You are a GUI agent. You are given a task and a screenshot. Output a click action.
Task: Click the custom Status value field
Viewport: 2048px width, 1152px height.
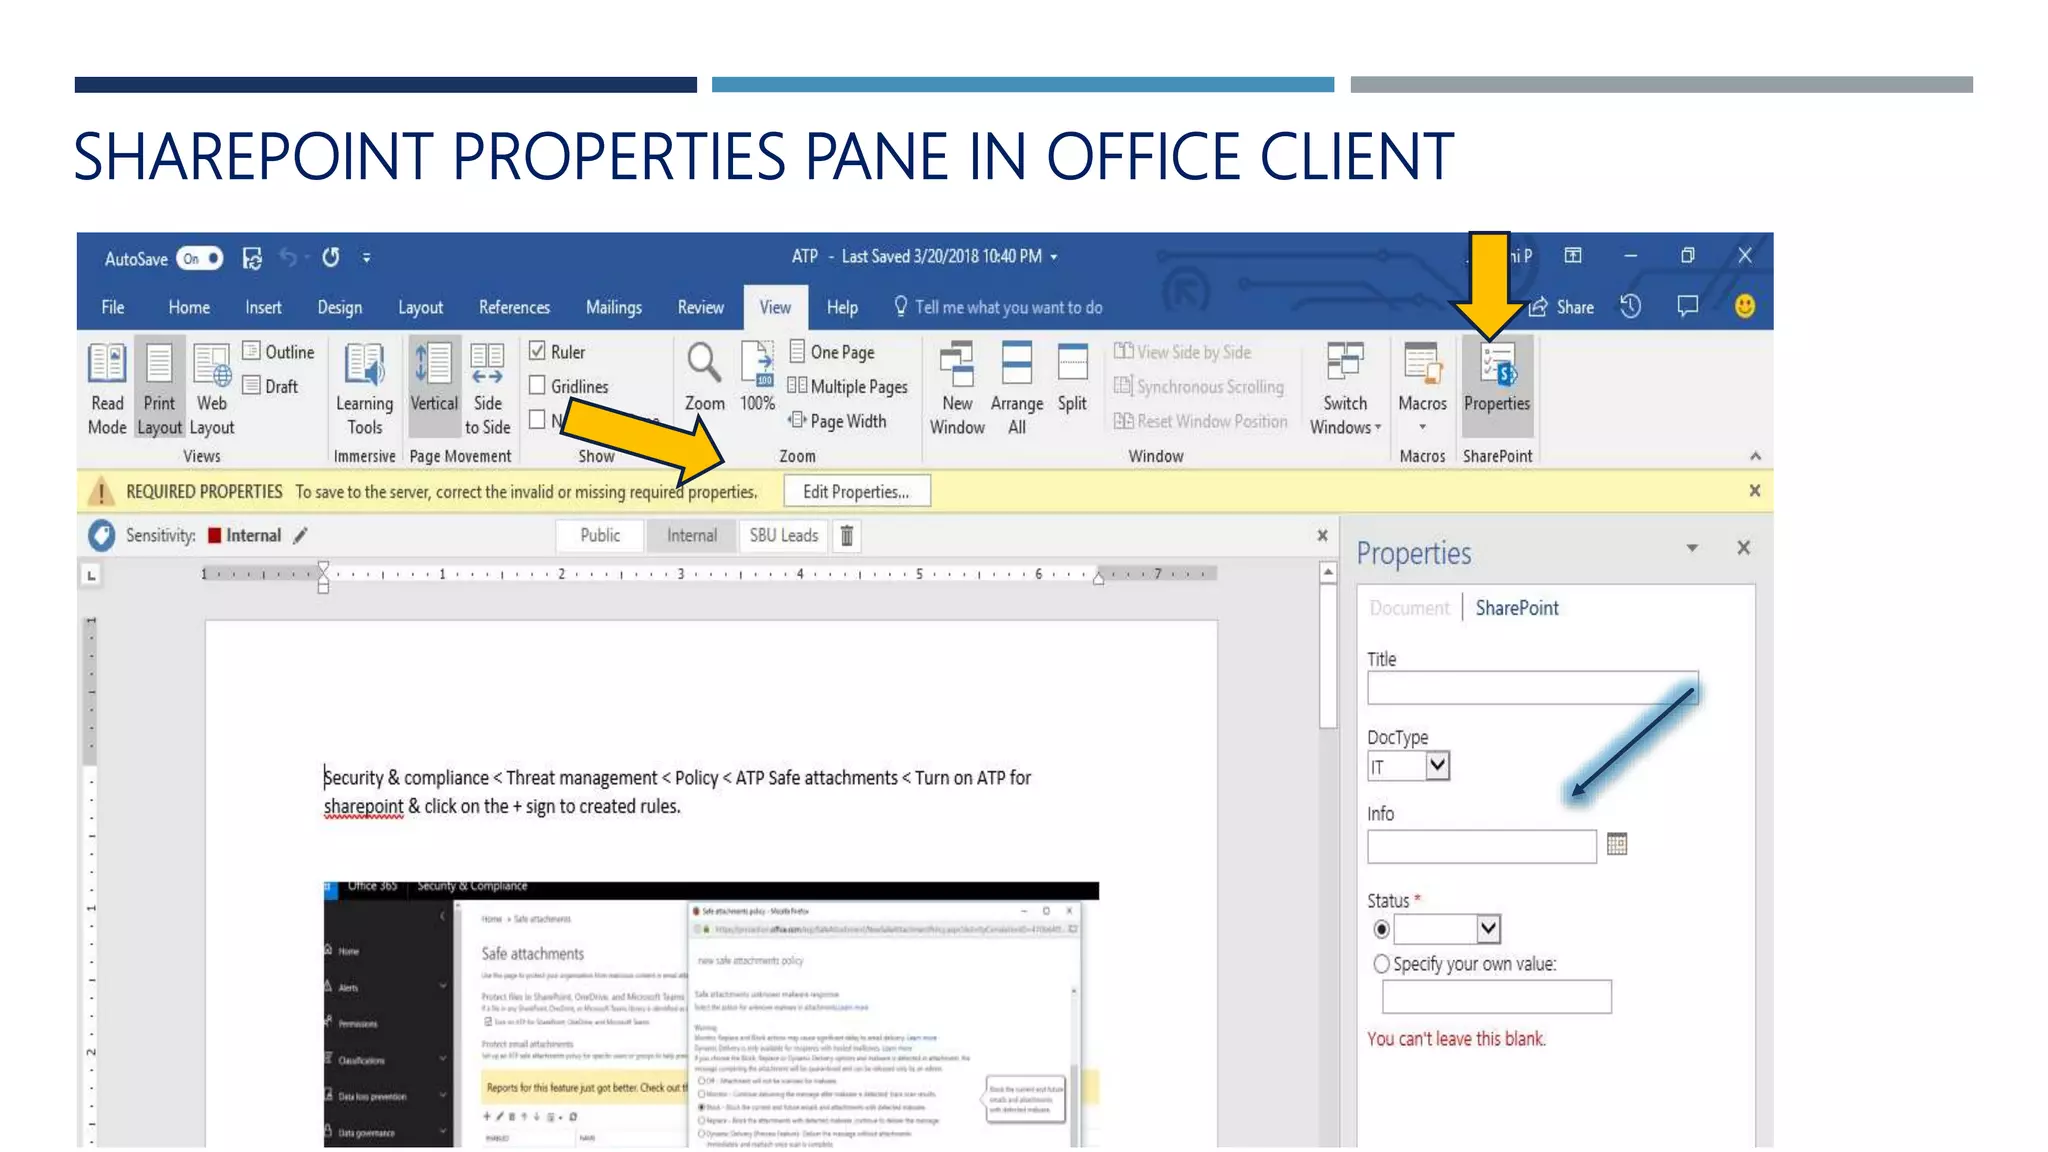click(x=1497, y=997)
